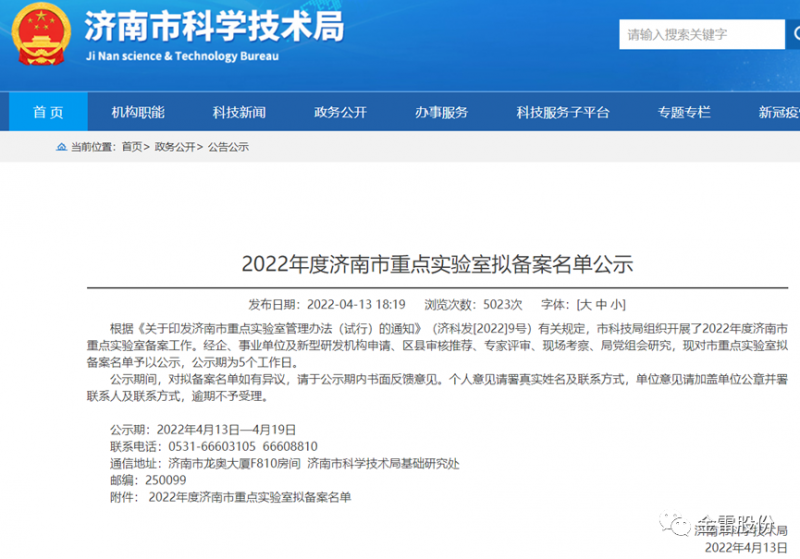Open the 机构职能 menu
This screenshot has height=559, width=800.
coord(138,112)
